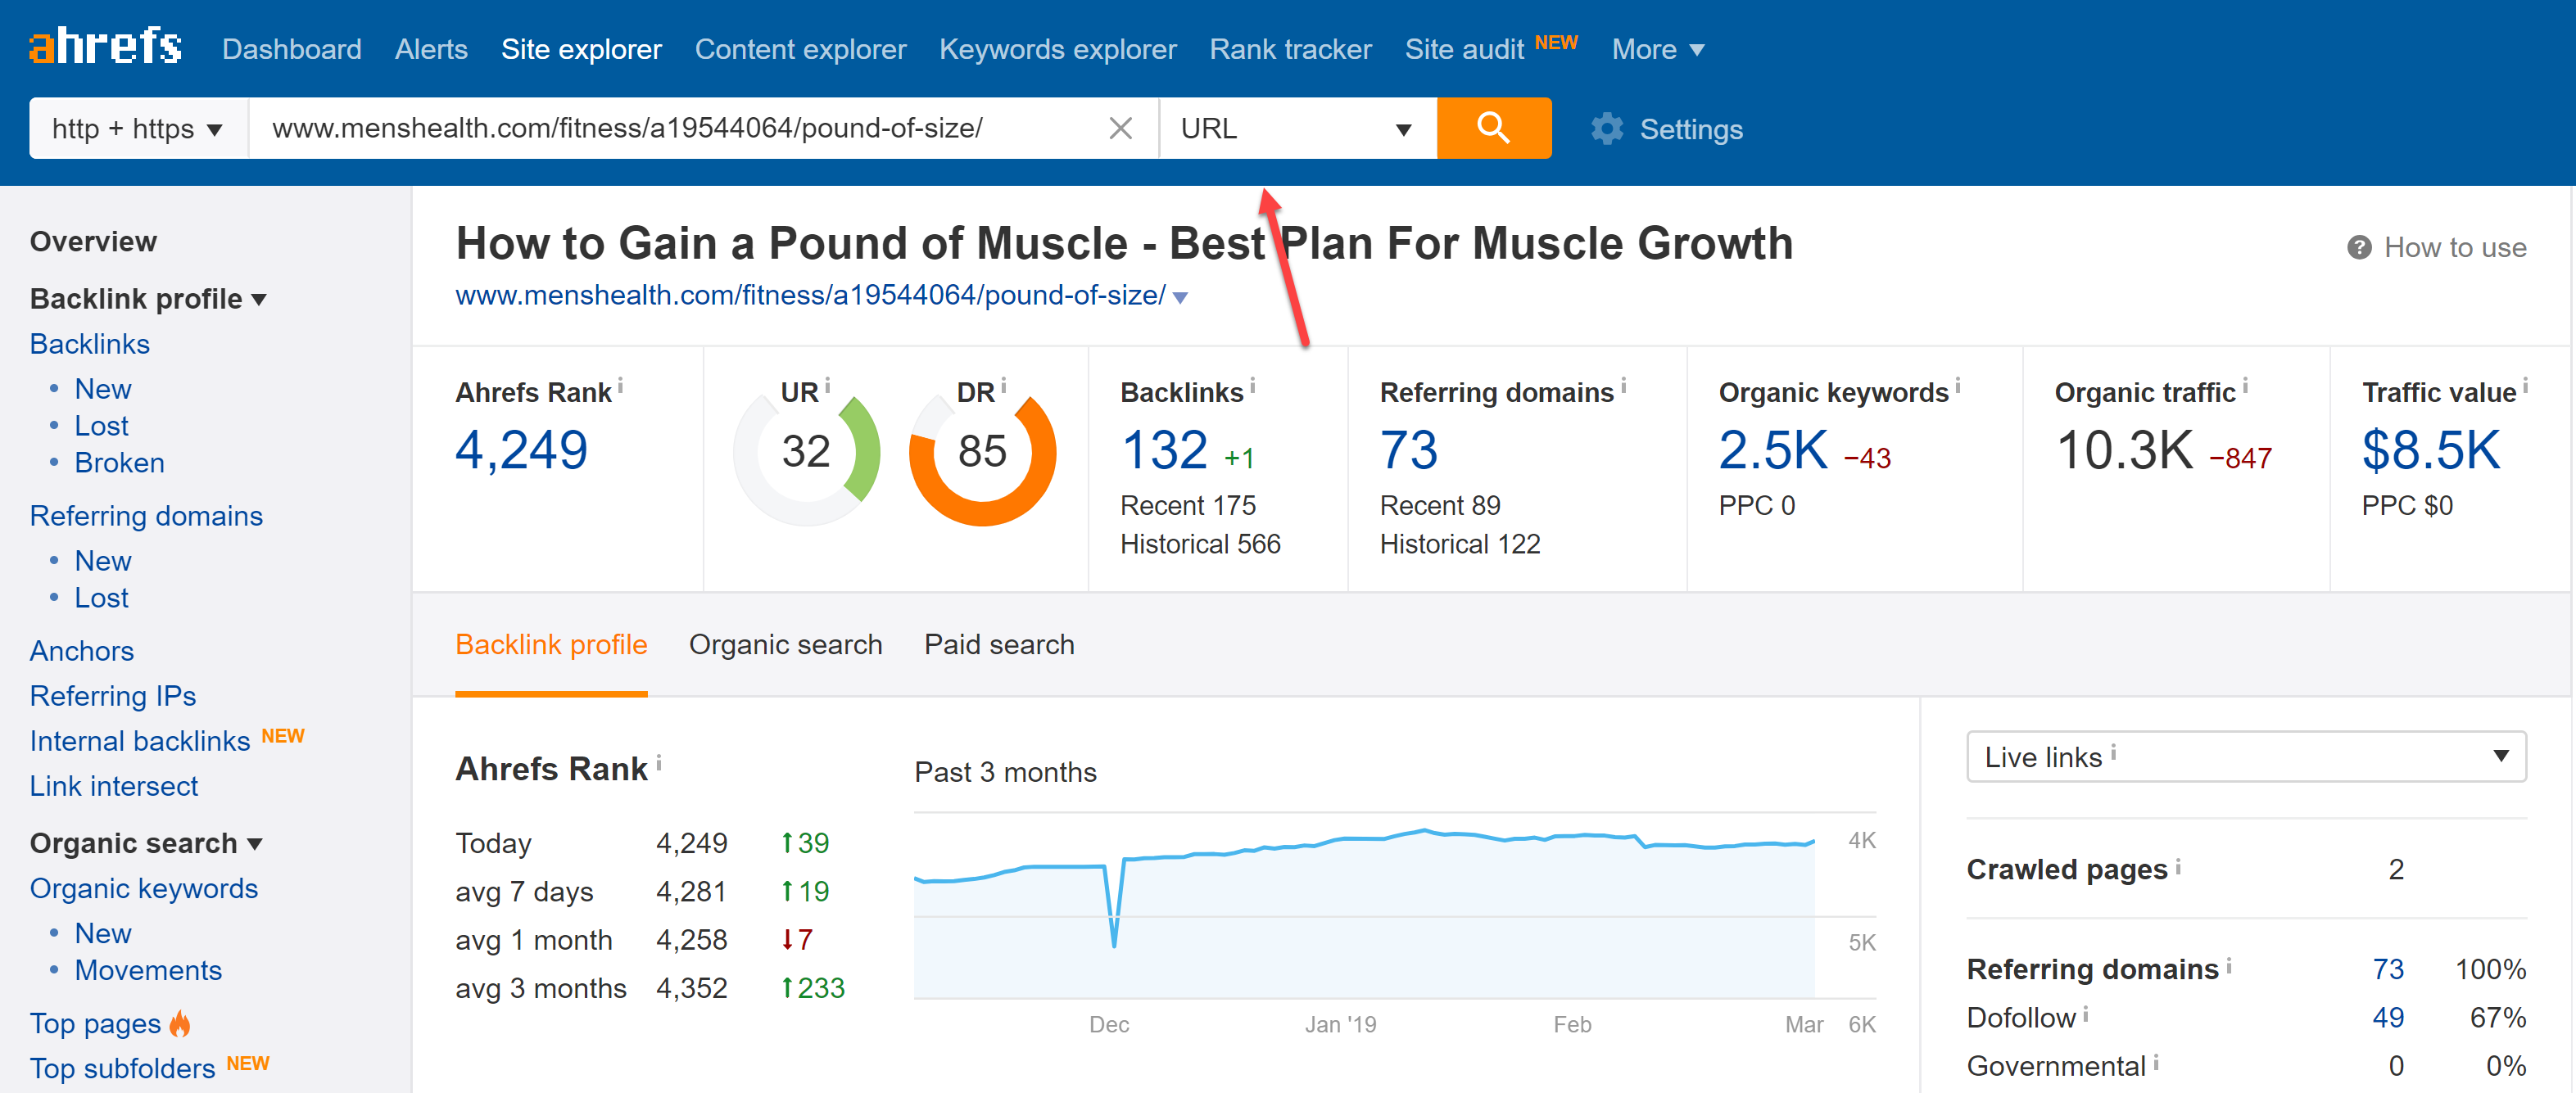Viewport: 2576px width, 1093px height.
Task: Open Rank tracker
Action: click(x=1290, y=49)
